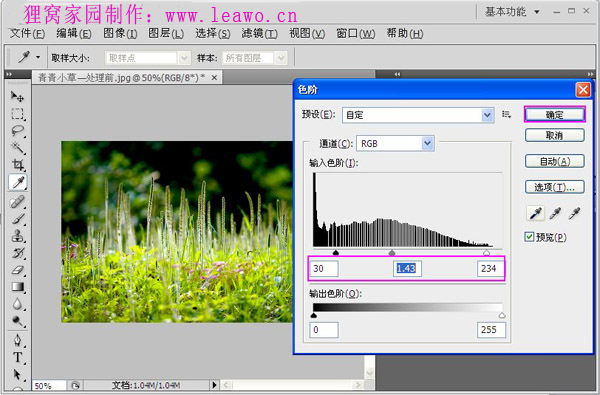Open the Help menu
The height and width of the screenshot is (395, 600).
[404, 34]
